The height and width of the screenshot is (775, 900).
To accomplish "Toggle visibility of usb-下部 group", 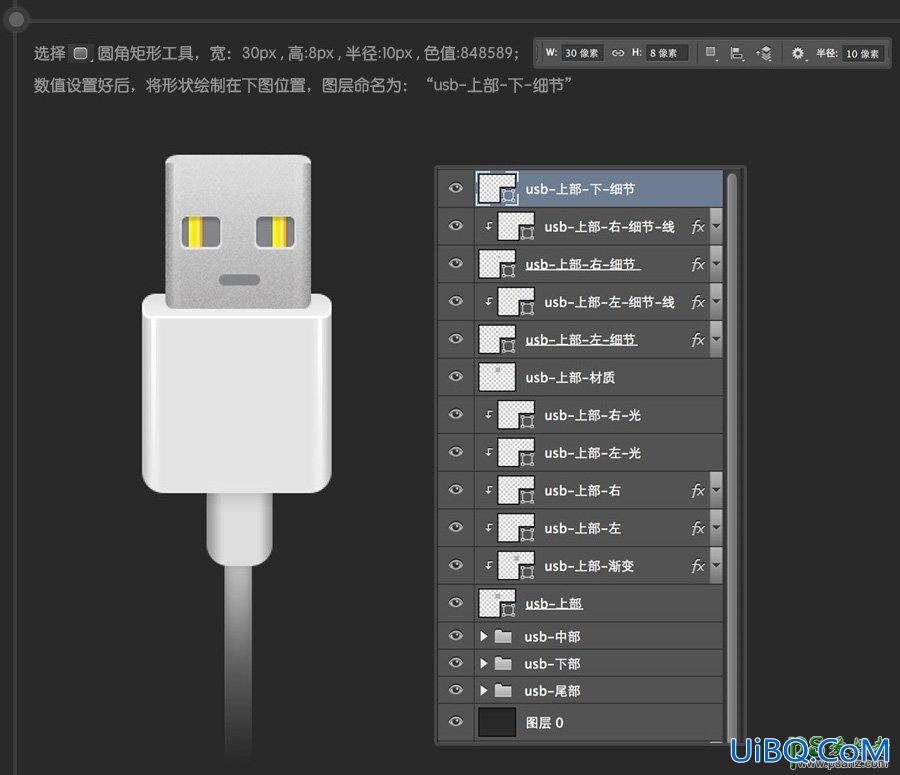I will (x=456, y=663).
